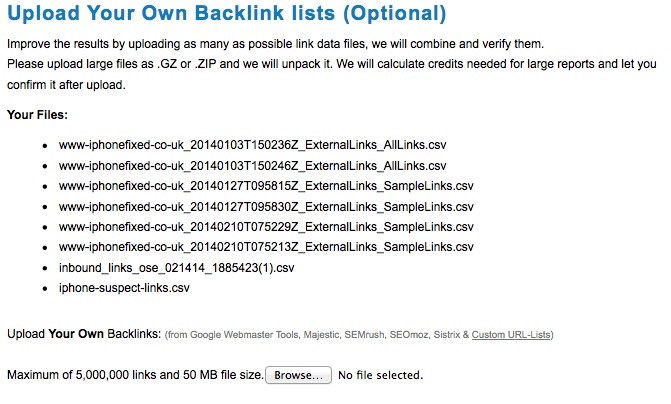Click the 'Upload Your Own Backlink lists' heading
Image resolution: width=671 pixels, height=404 pixels.
[x=227, y=13]
